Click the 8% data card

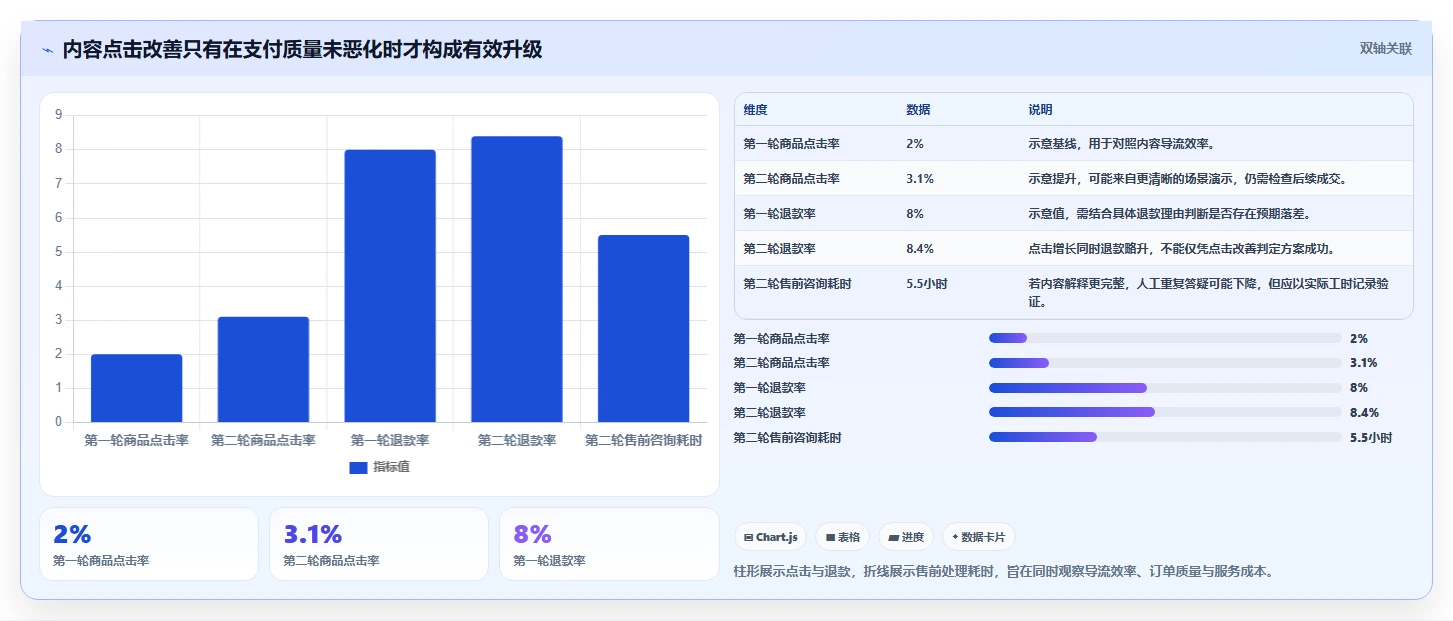pos(609,544)
